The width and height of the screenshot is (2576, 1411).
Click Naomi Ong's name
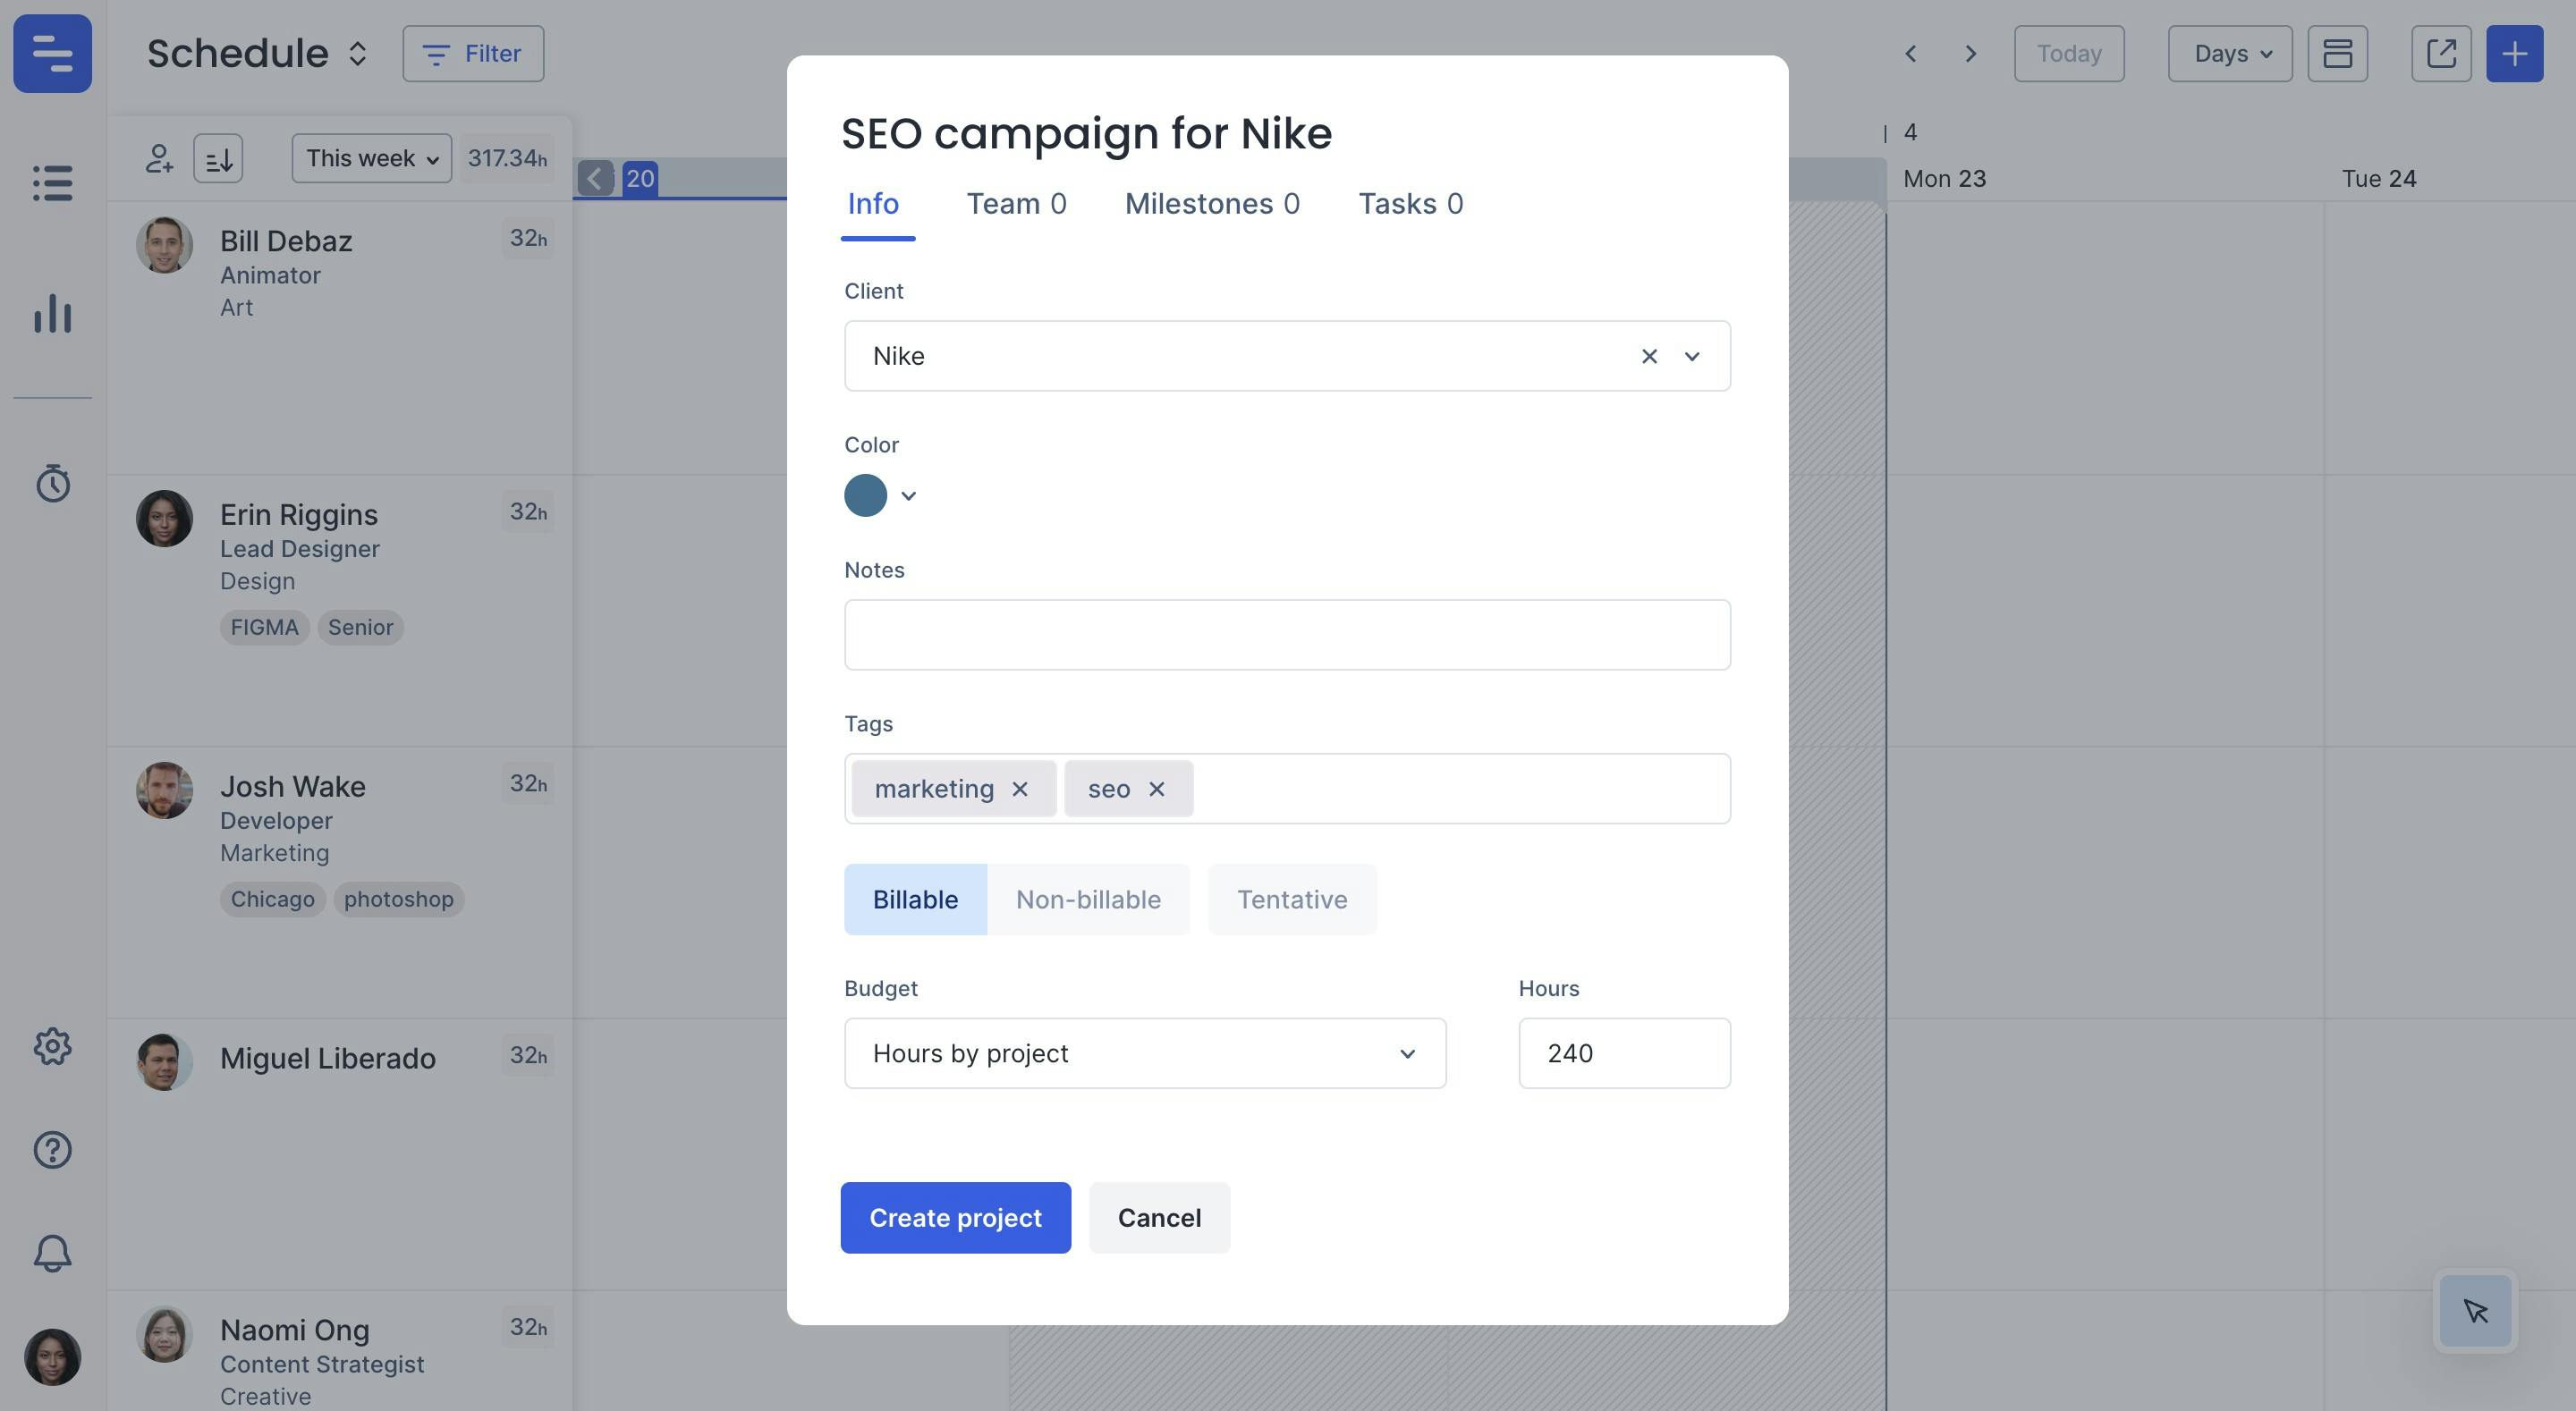(295, 1330)
